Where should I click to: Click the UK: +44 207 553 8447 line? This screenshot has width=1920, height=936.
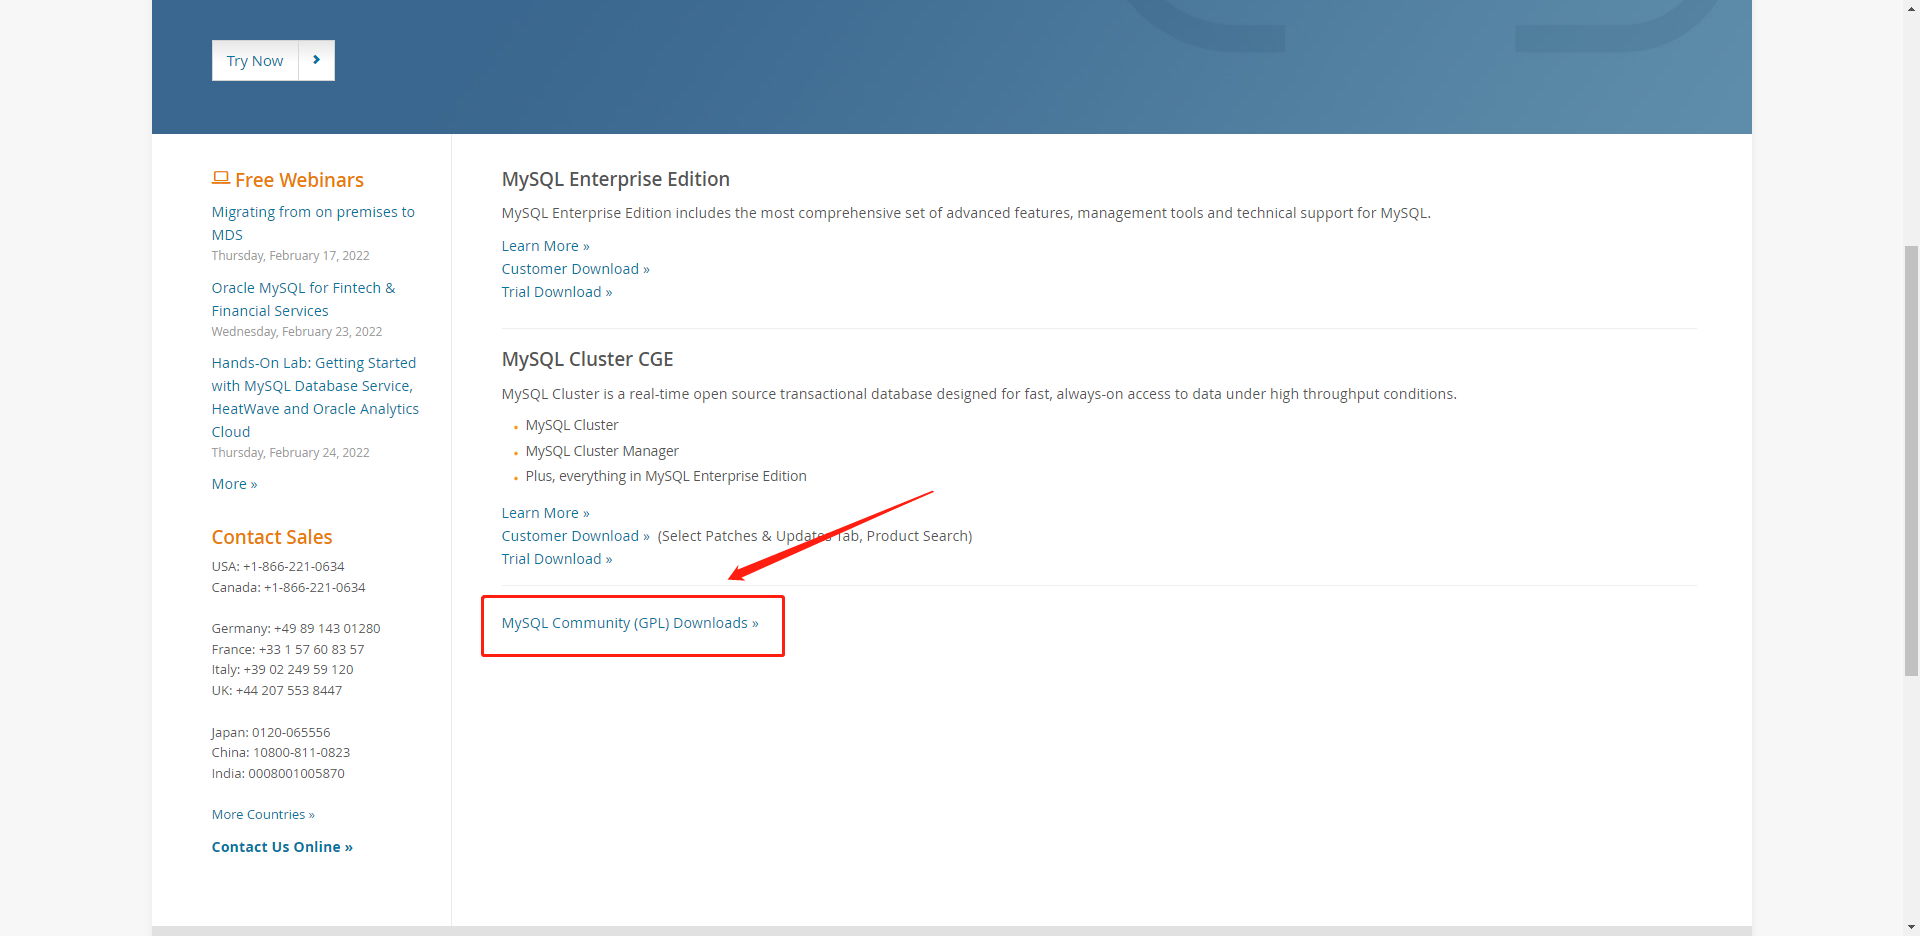coord(277,690)
